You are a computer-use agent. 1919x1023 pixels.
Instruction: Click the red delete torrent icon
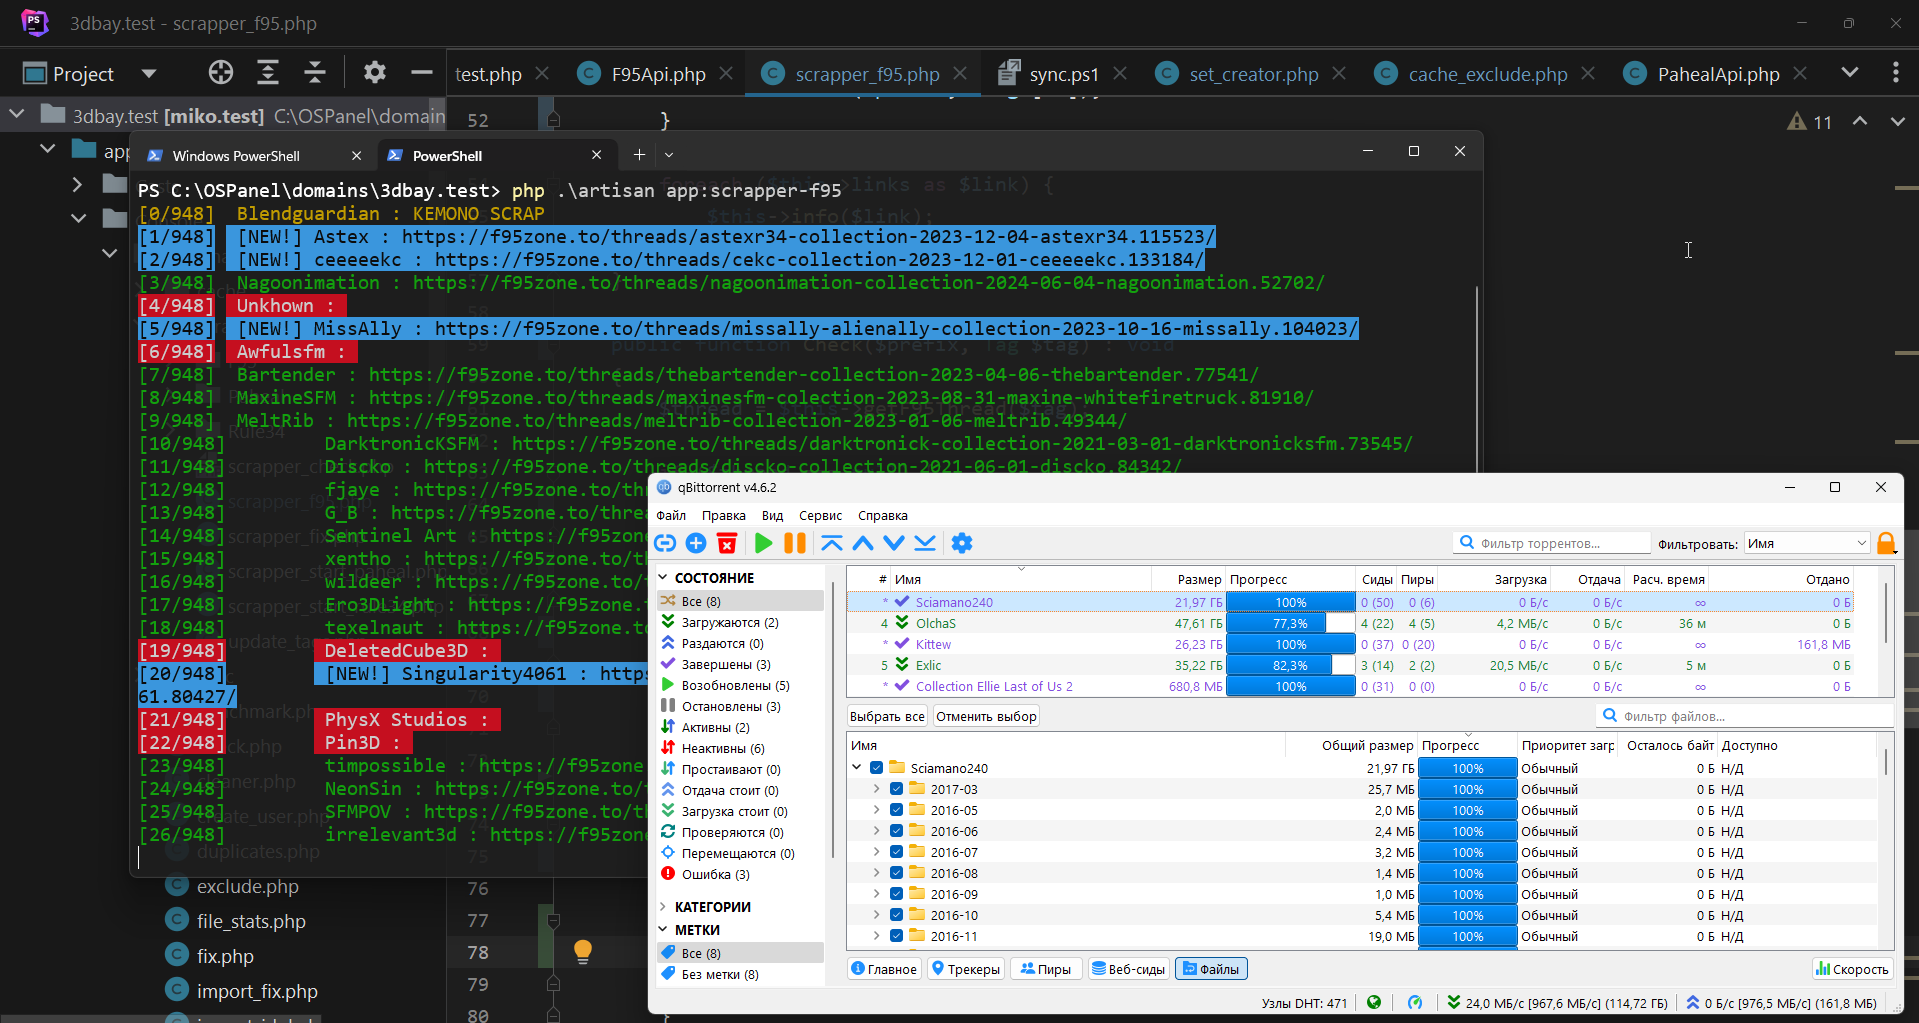(727, 543)
